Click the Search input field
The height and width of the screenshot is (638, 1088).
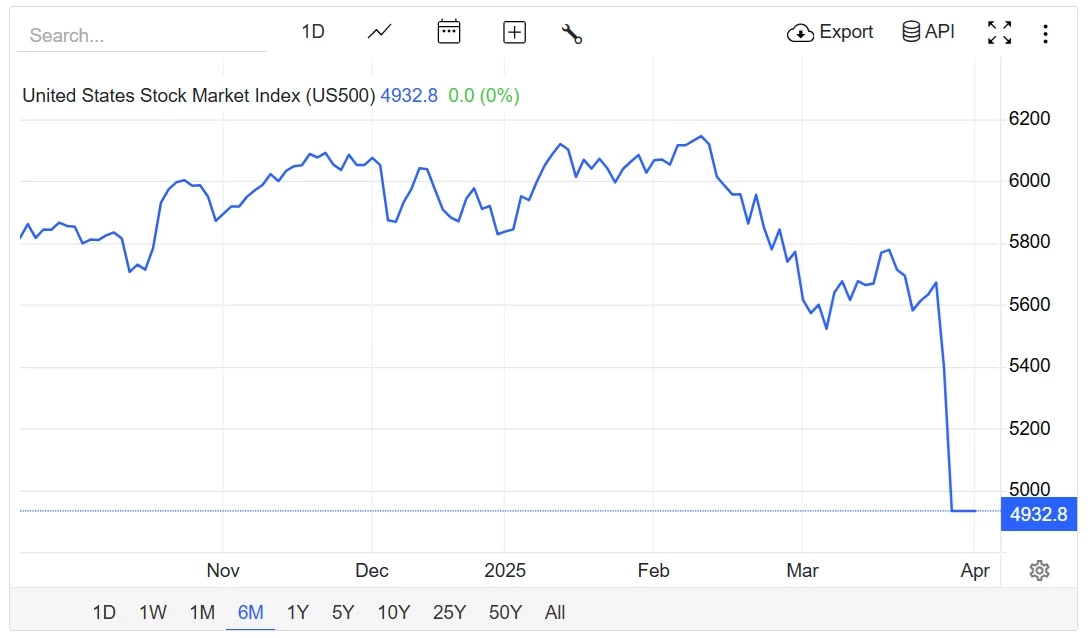click(x=142, y=35)
